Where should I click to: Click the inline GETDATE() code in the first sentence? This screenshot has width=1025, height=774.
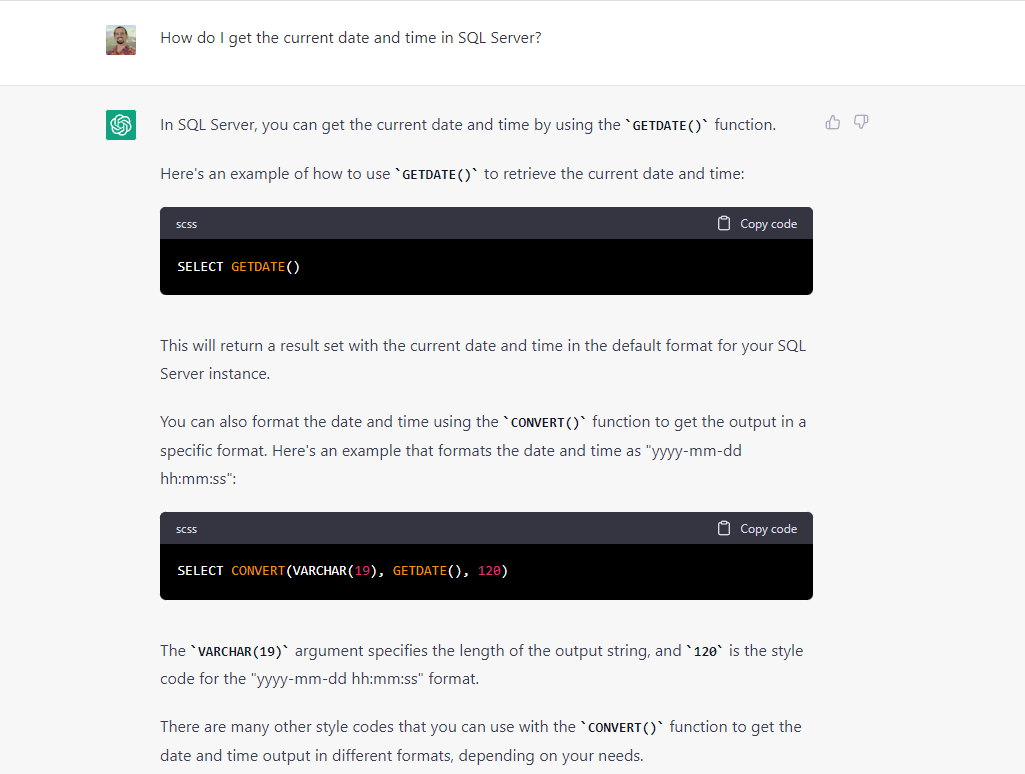[x=667, y=126]
